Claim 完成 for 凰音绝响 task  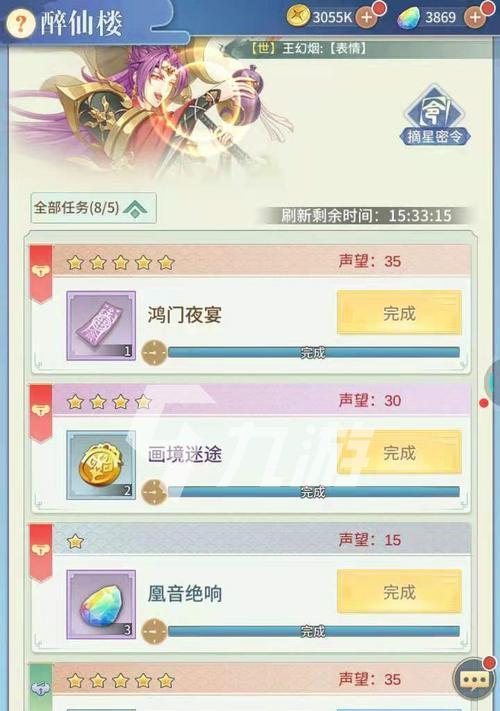(399, 592)
